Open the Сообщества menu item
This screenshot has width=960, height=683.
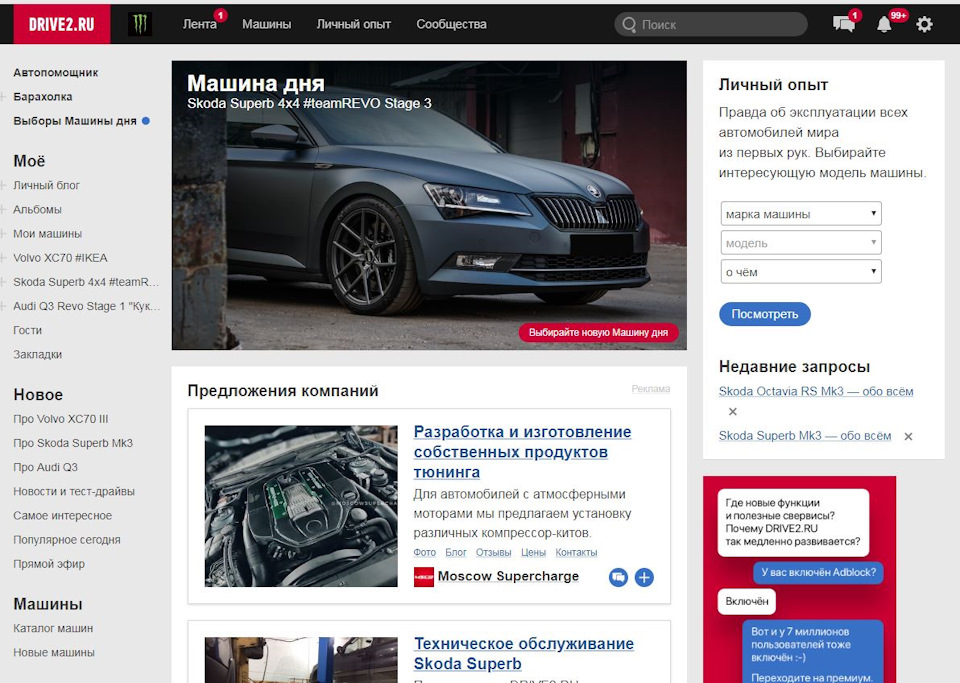click(x=451, y=24)
